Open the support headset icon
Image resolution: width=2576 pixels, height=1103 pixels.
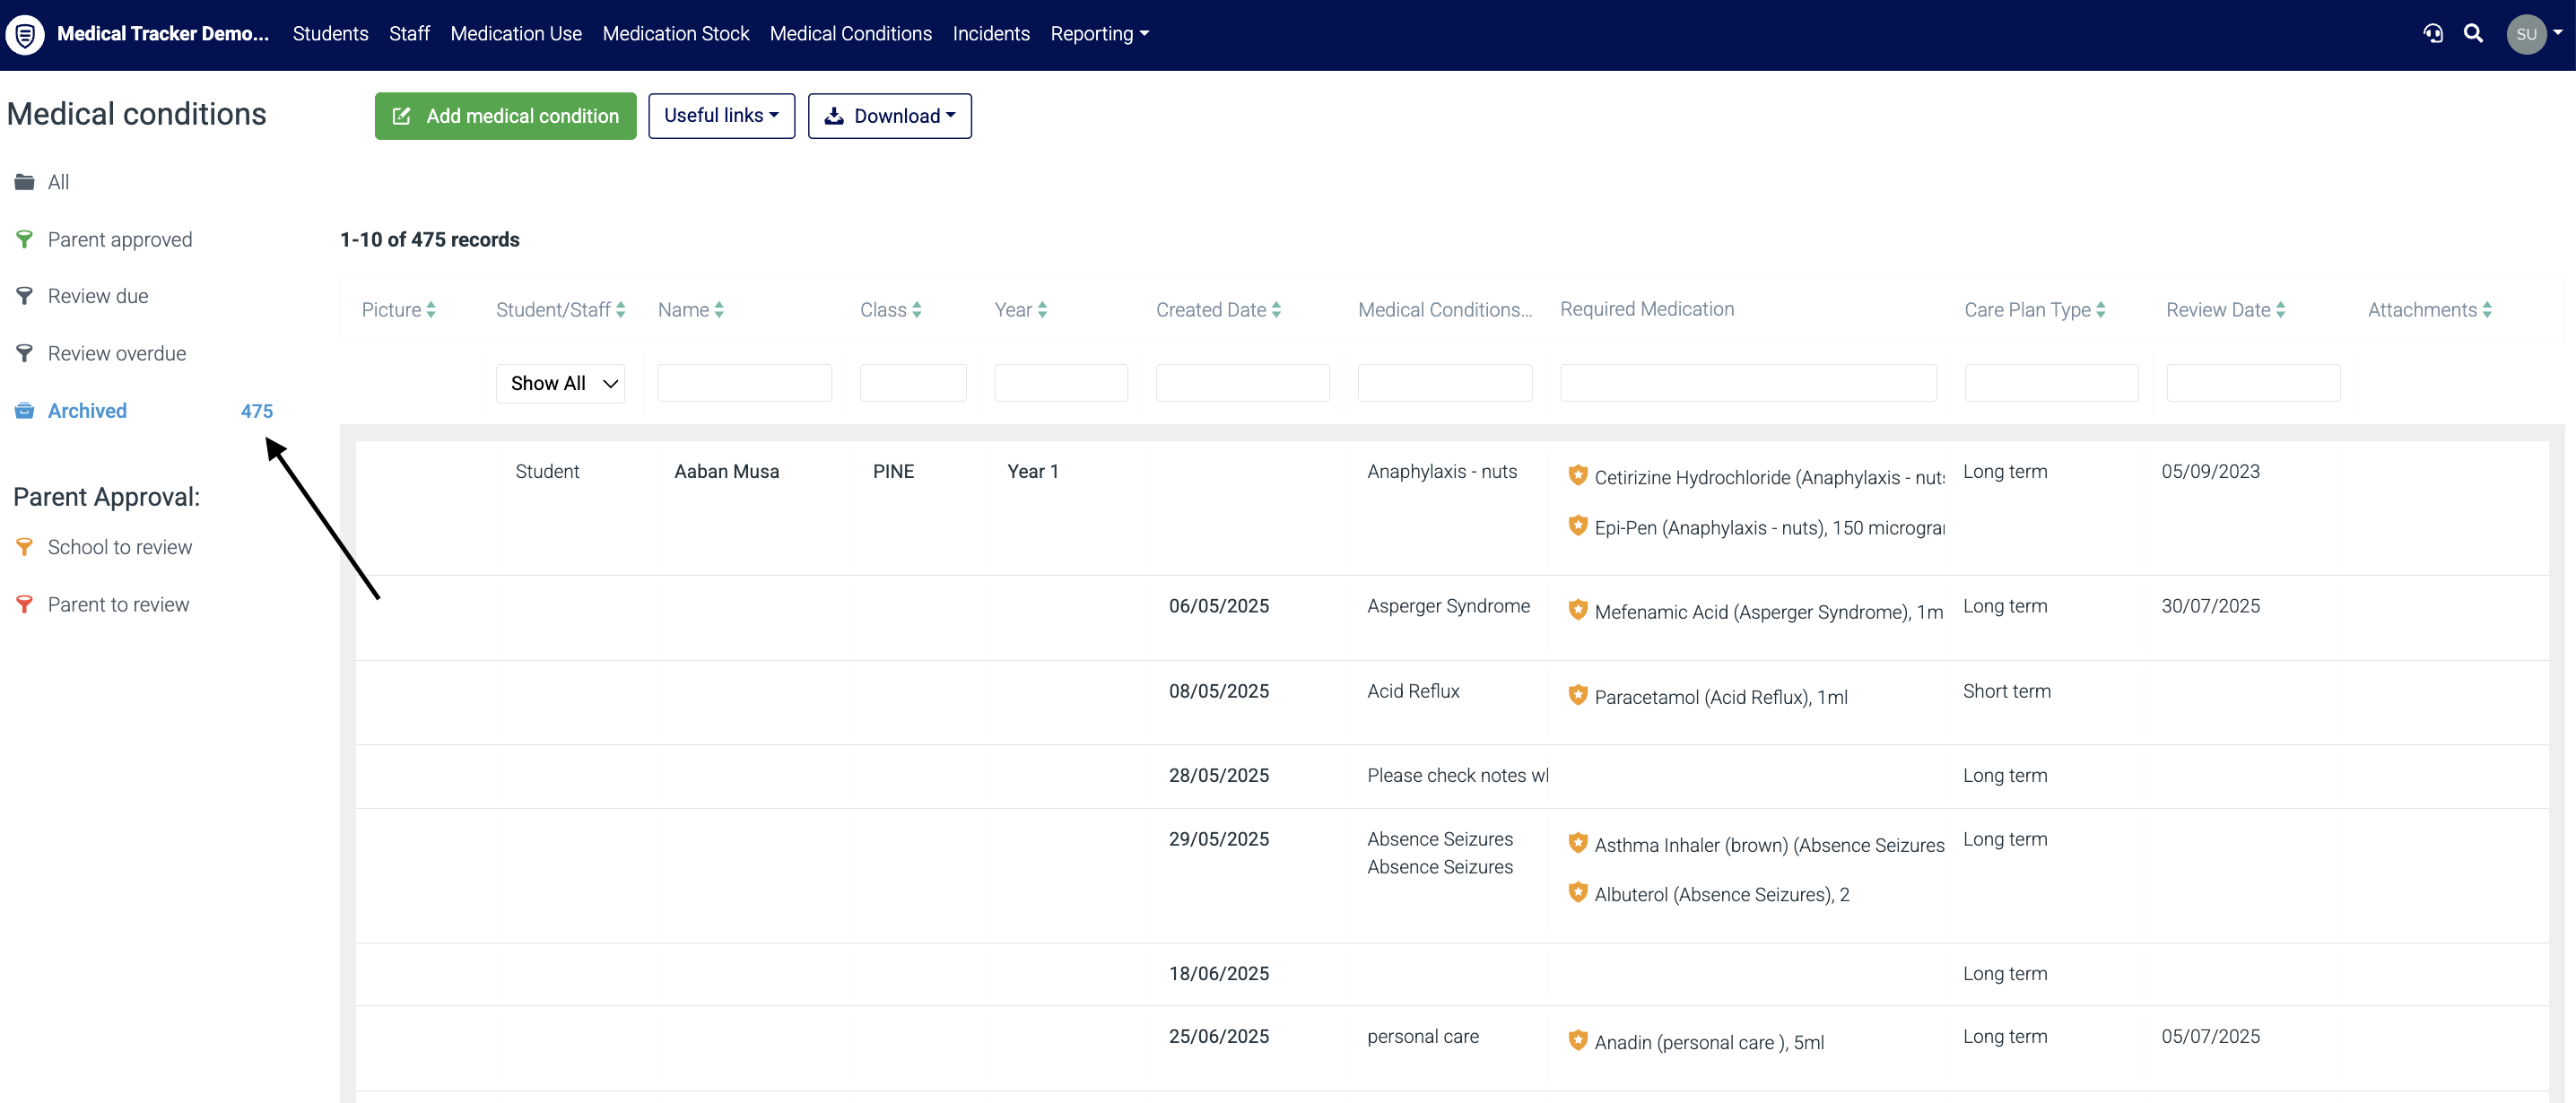tap(2433, 34)
